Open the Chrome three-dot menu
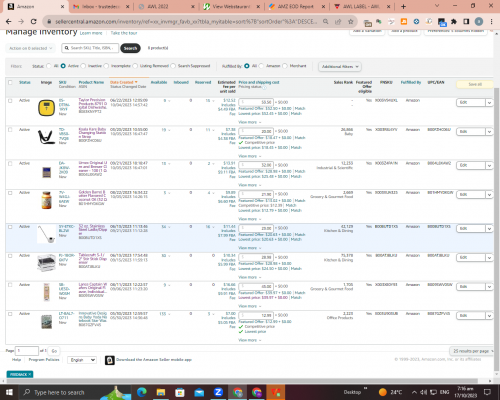This screenshot has height=400, width=500. [491, 21]
